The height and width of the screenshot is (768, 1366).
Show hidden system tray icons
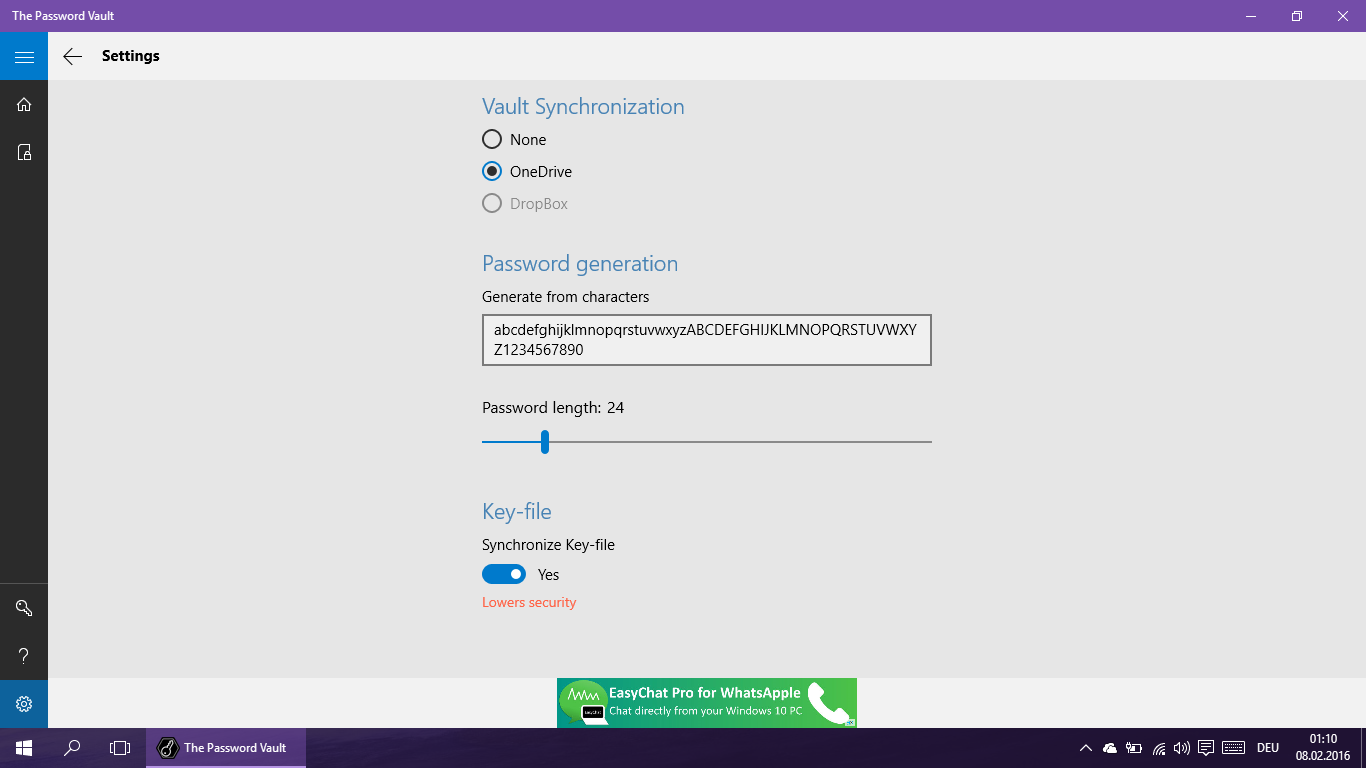point(1086,748)
